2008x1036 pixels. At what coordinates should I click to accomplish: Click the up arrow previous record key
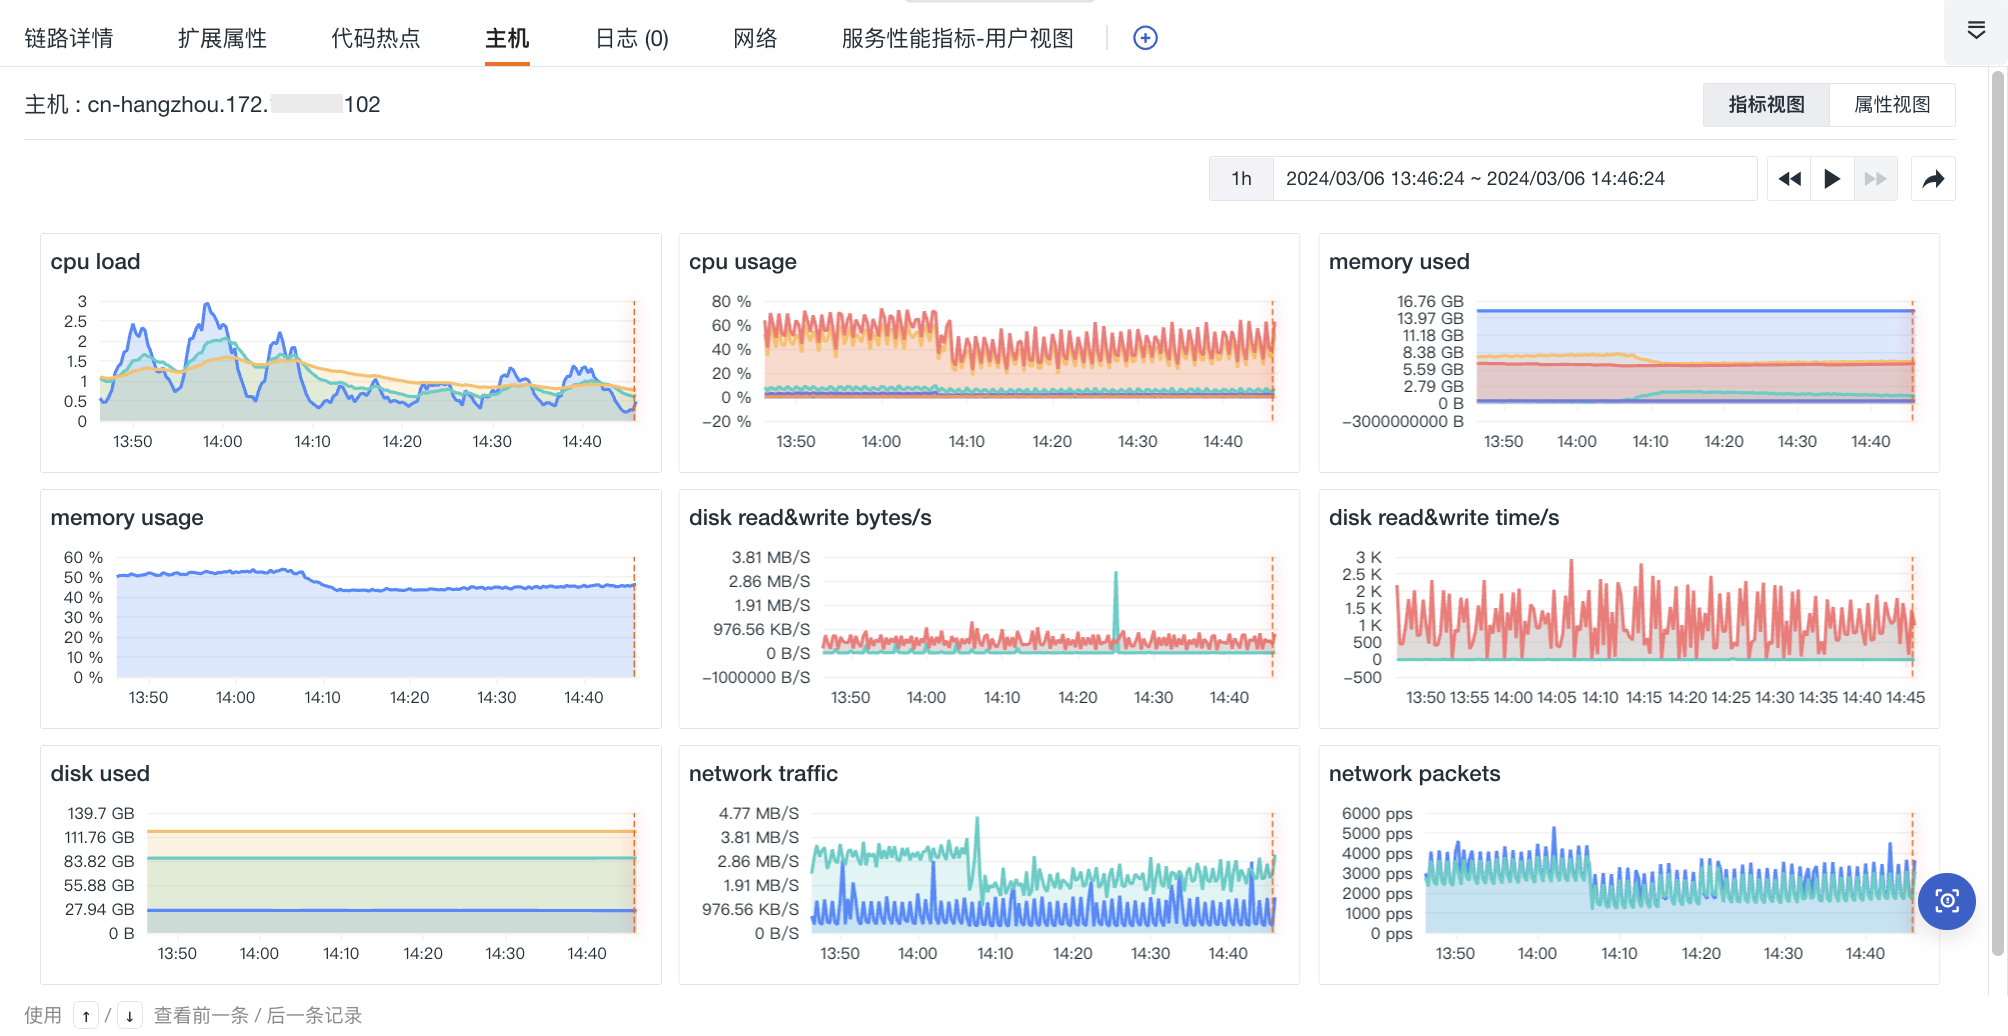coord(86,1016)
